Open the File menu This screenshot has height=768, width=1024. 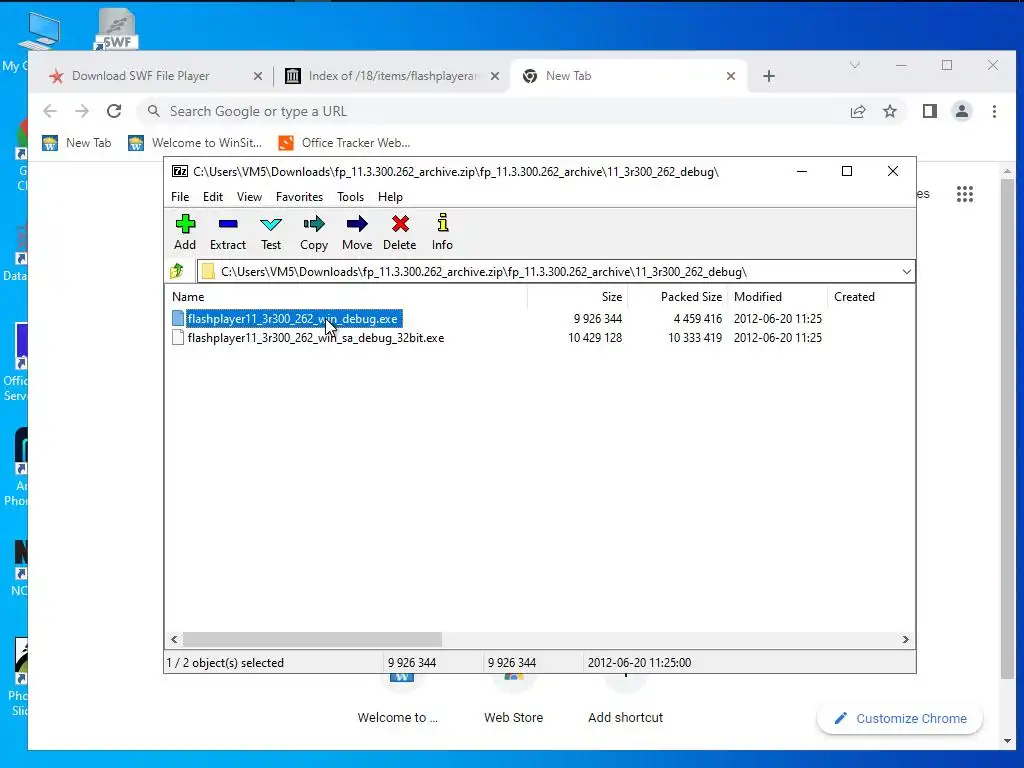point(180,197)
